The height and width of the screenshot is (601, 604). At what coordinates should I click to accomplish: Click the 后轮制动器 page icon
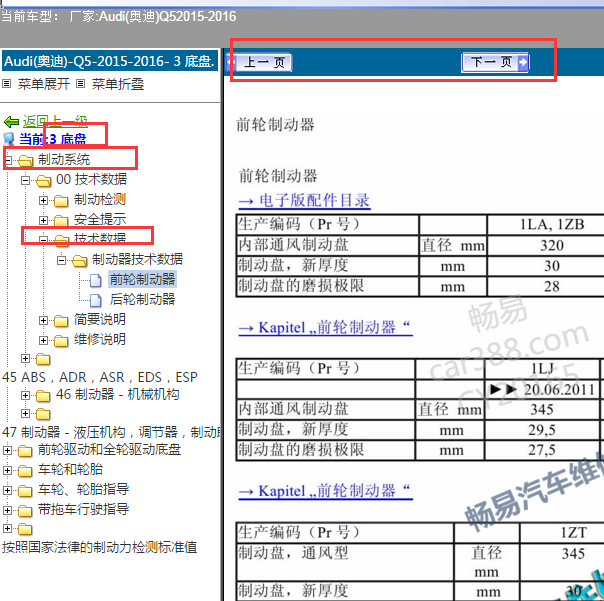point(96,300)
